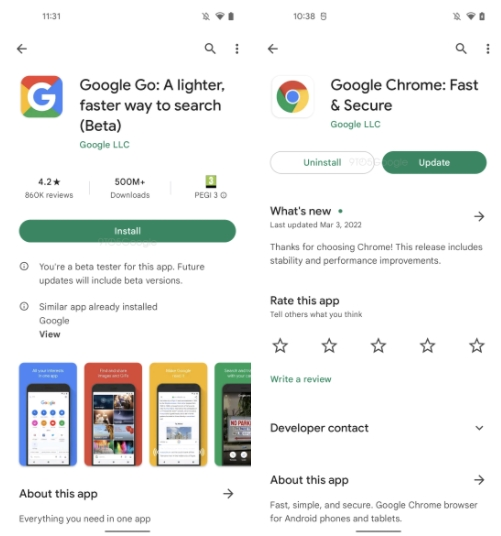Rate Chrome one star
501x536 pixels.
click(280, 346)
